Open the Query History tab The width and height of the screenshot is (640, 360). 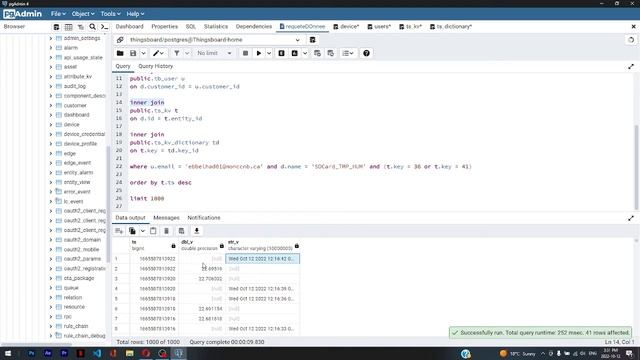pos(156,66)
